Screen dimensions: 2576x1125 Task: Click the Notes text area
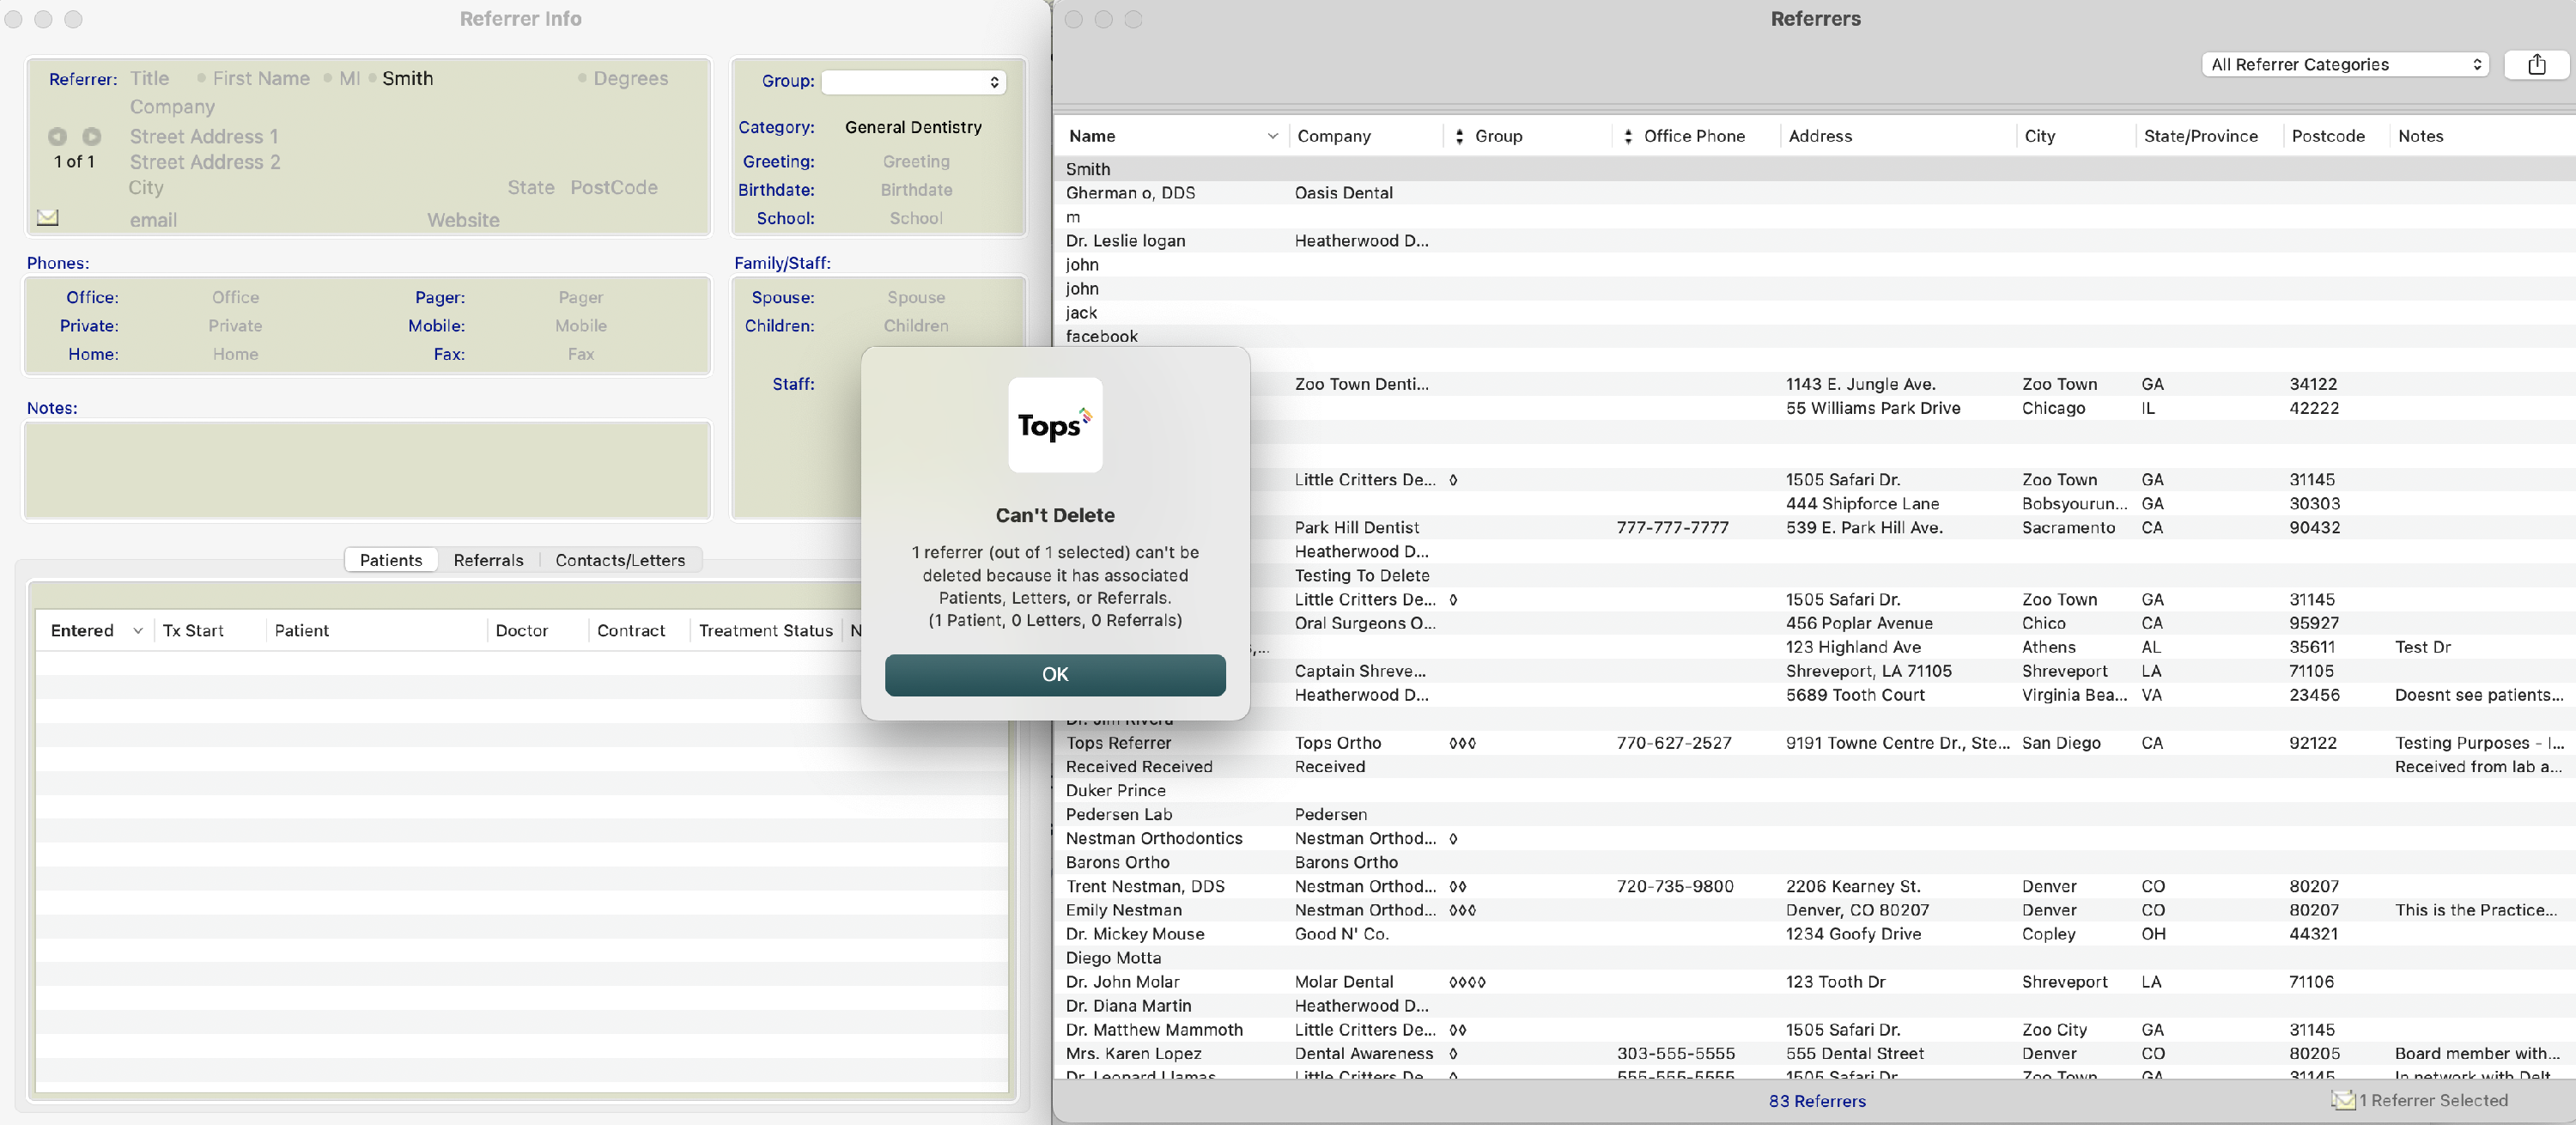pyautogui.click(x=367, y=470)
